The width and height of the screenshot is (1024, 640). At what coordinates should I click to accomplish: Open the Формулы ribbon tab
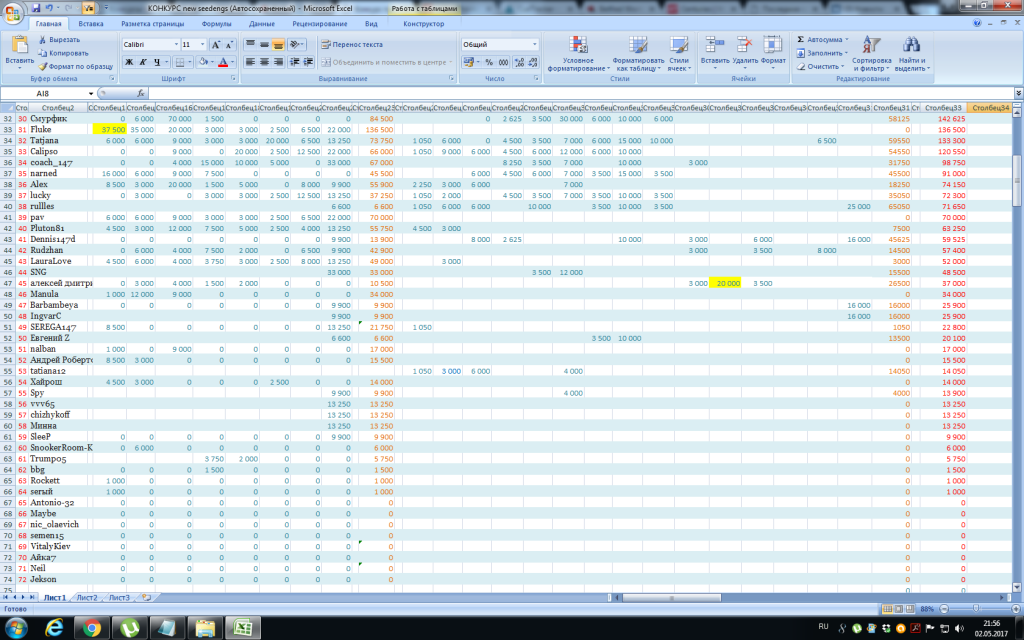[x=216, y=24]
